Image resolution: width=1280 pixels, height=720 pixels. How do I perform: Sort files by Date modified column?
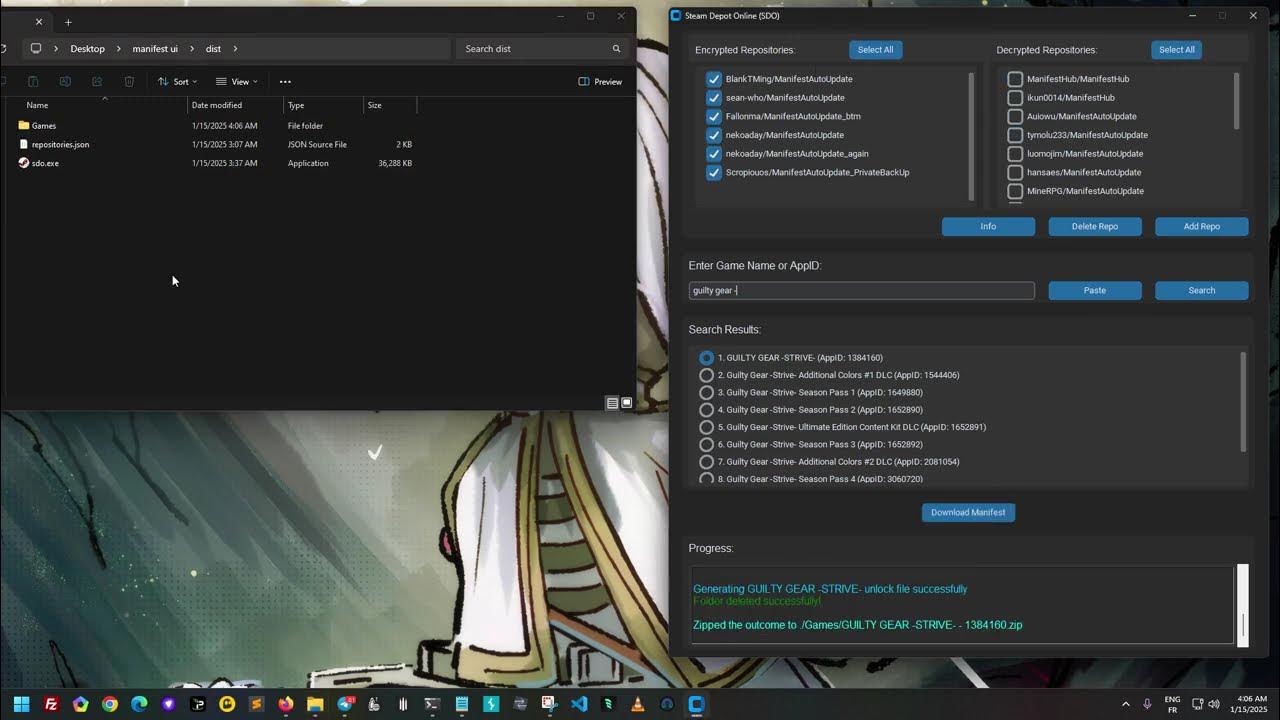tap(217, 105)
